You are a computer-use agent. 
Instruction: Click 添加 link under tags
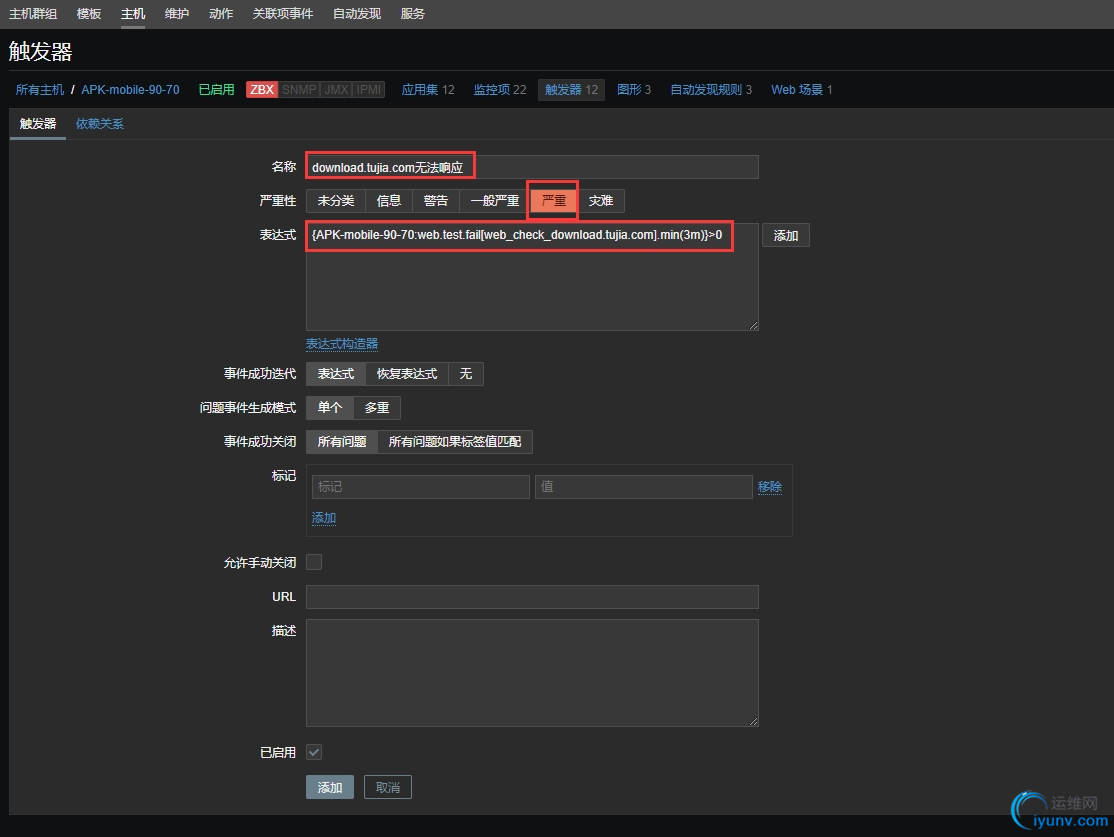pyautogui.click(x=324, y=518)
